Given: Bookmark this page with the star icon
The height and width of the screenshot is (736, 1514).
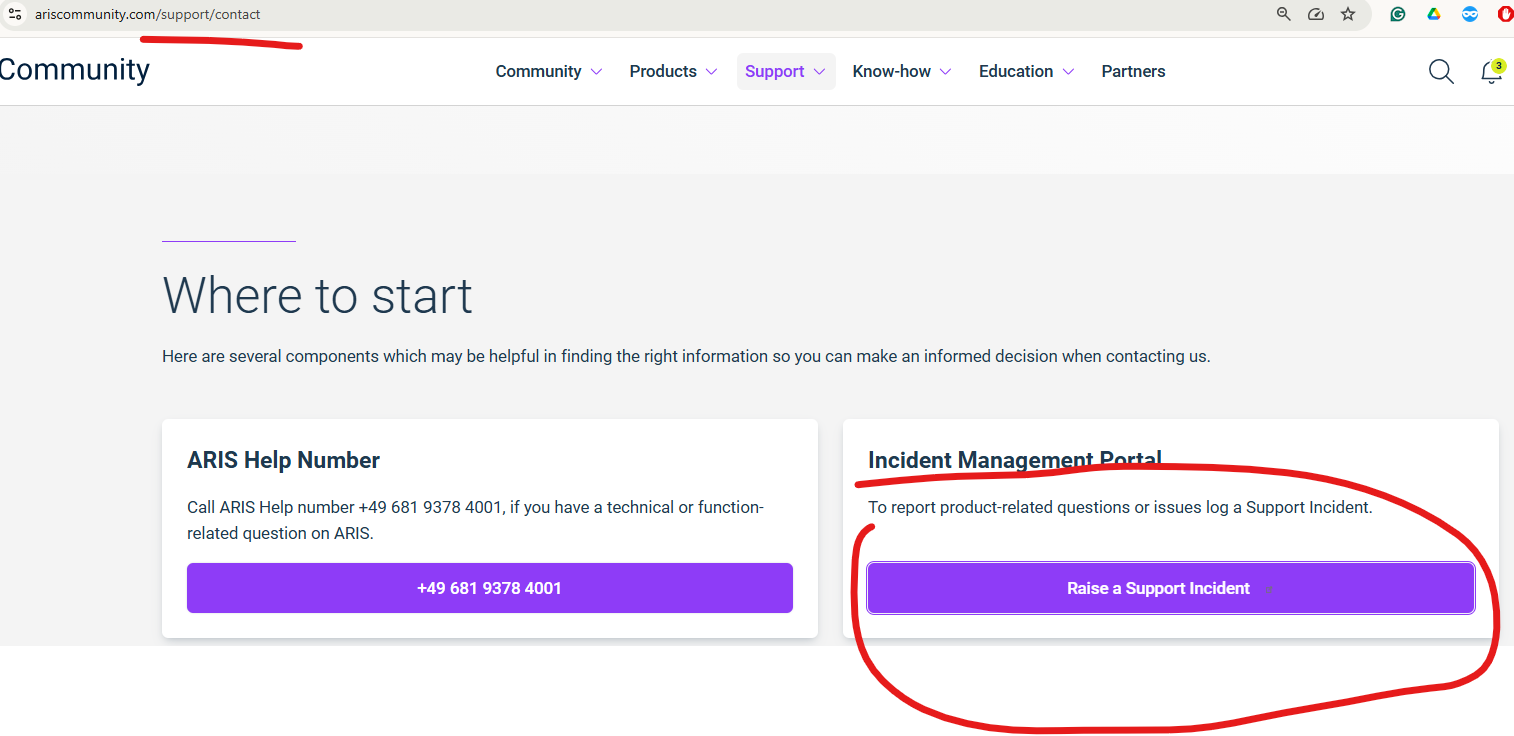Looking at the screenshot, I should click(x=1348, y=14).
